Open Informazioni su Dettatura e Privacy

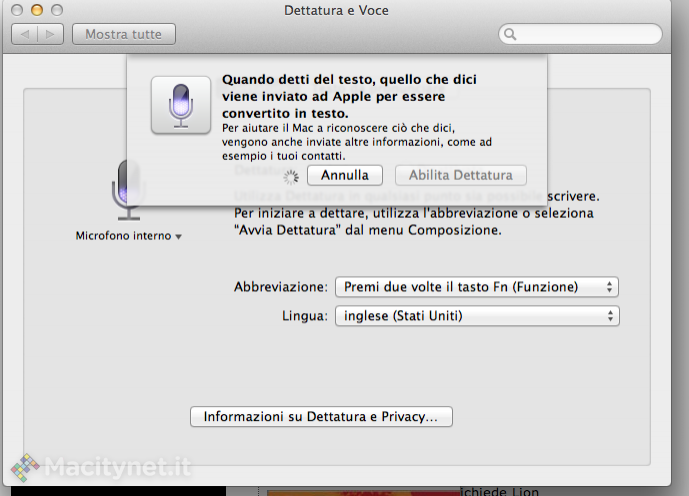click(x=321, y=416)
